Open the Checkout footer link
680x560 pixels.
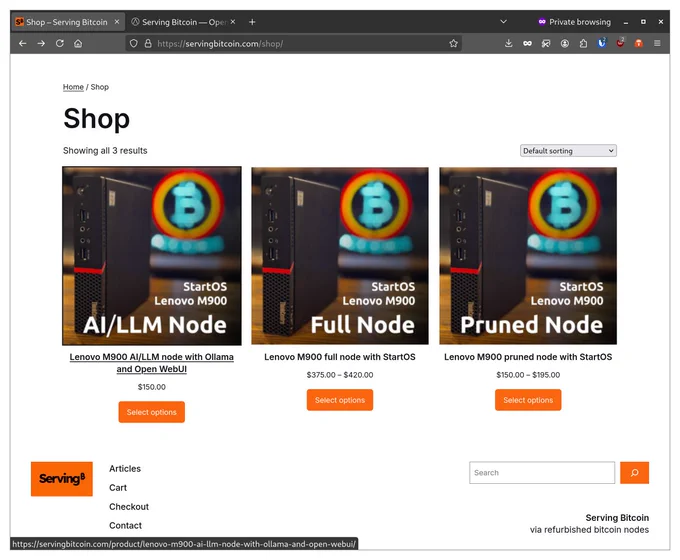tap(129, 507)
